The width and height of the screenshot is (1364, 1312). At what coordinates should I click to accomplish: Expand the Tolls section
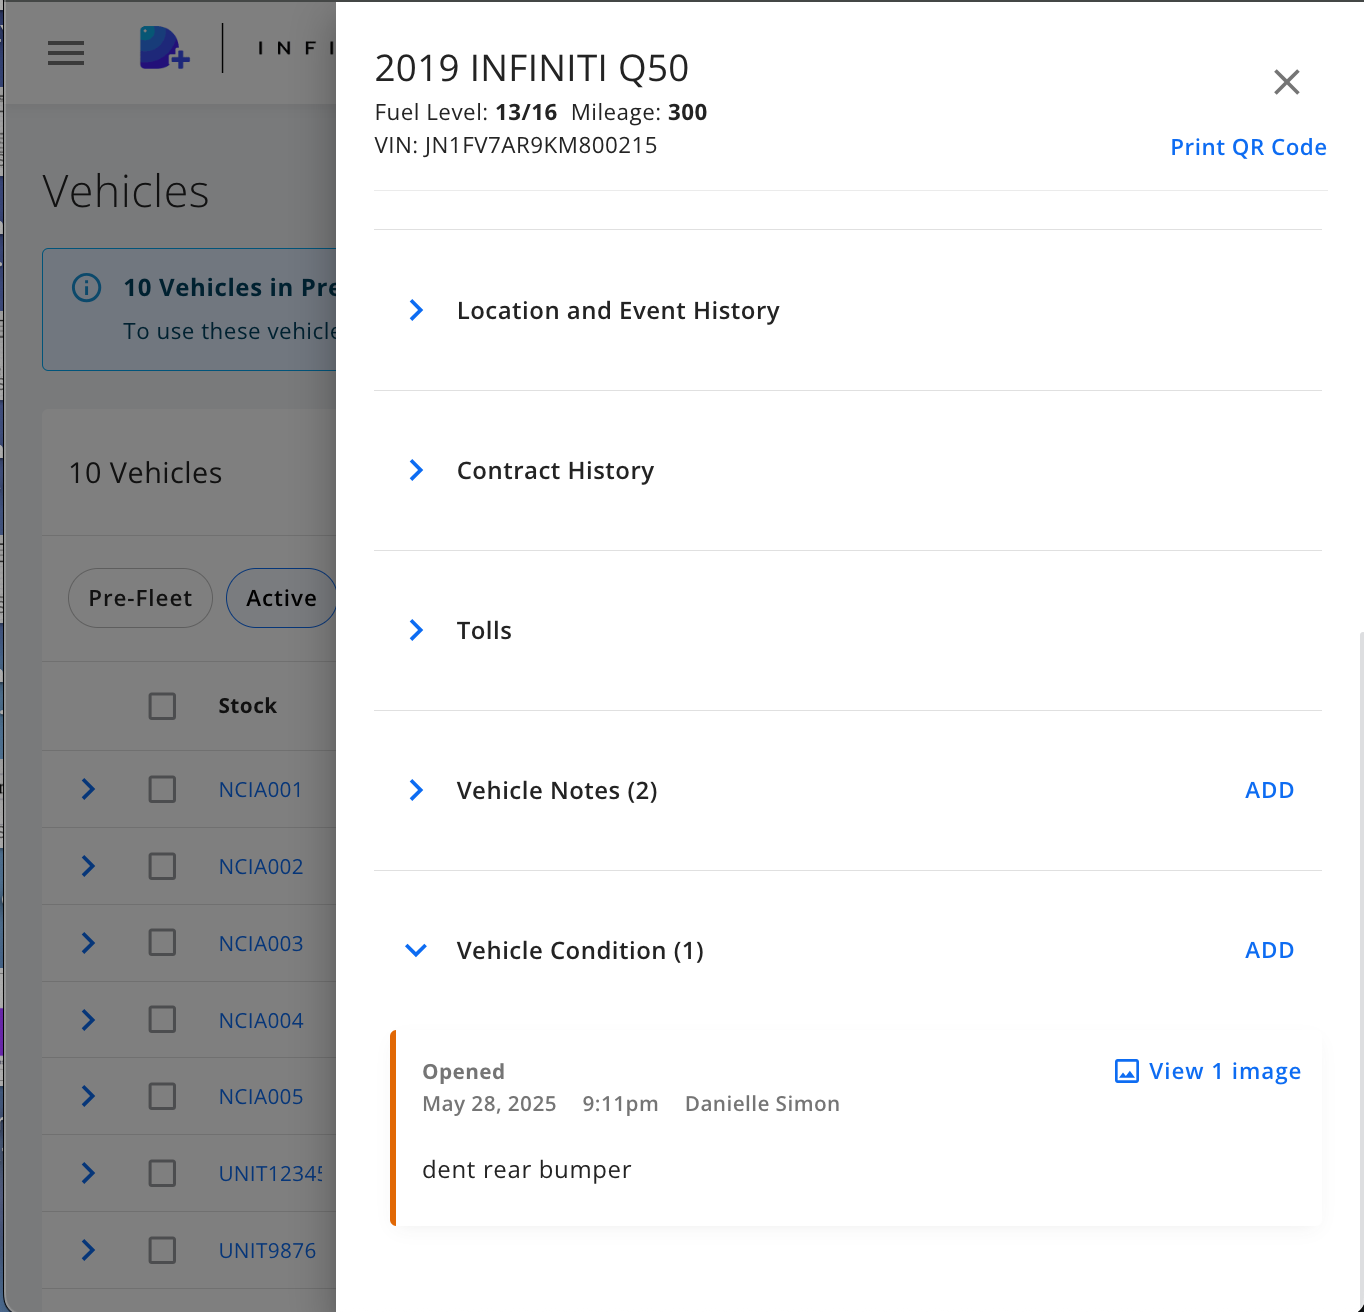tap(416, 630)
